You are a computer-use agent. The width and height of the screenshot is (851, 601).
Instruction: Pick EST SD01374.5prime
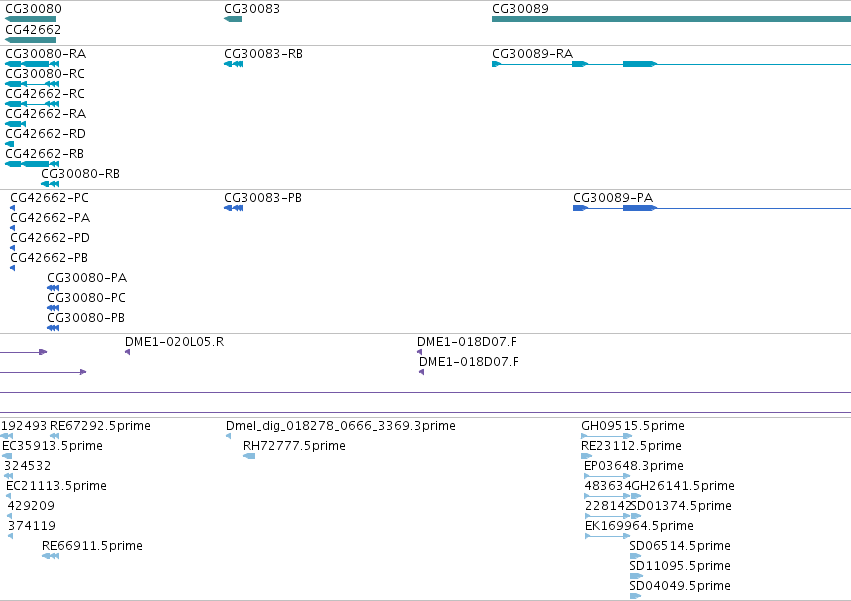pyautogui.click(x=682, y=507)
